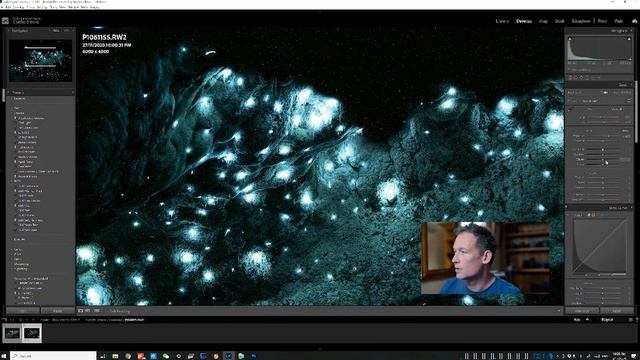Open the Profile browser grid icon
The height and width of the screenshot is (360, 640).
click(629, 100)
